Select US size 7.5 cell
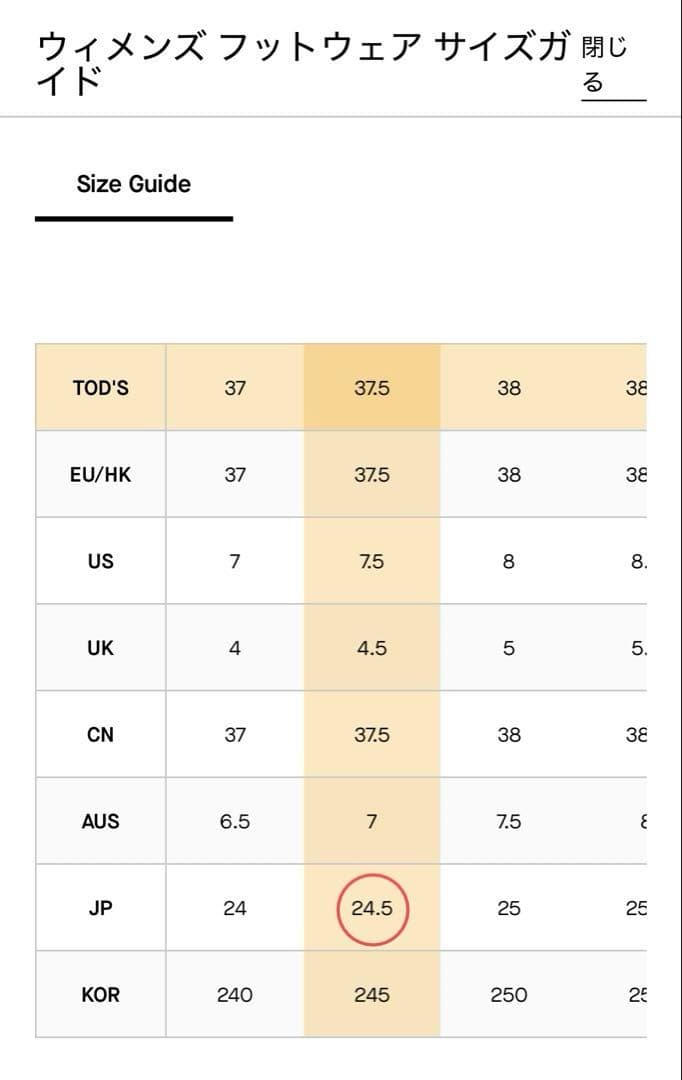 [372, 561]
